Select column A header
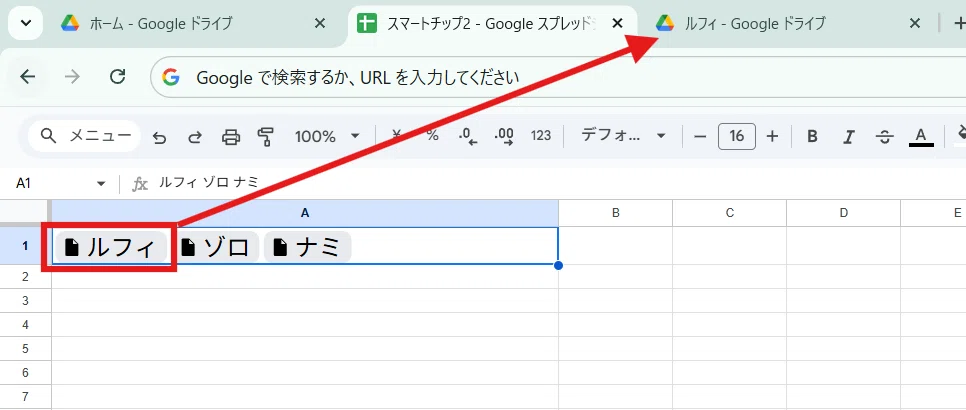 click(305, 213)
